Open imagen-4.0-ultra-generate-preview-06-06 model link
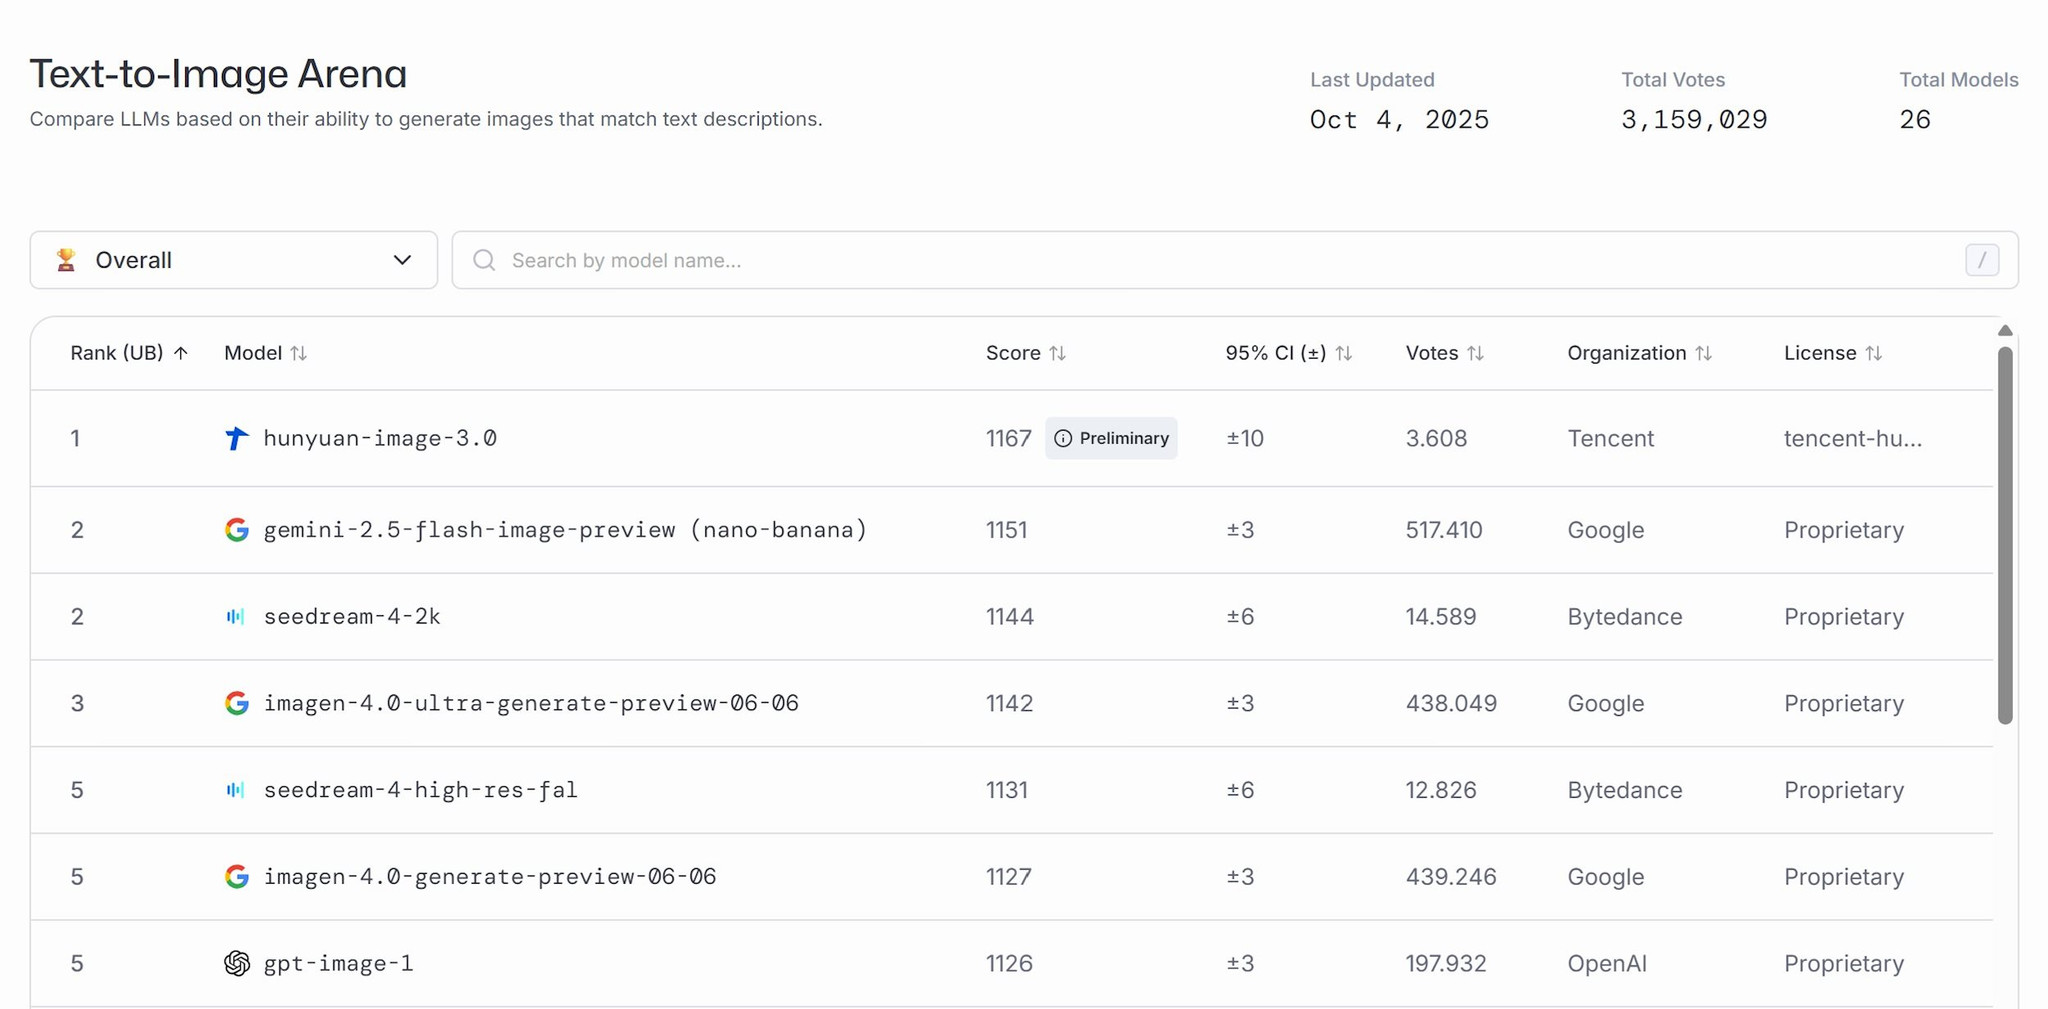2048x1009 pixels. (531, 703)
